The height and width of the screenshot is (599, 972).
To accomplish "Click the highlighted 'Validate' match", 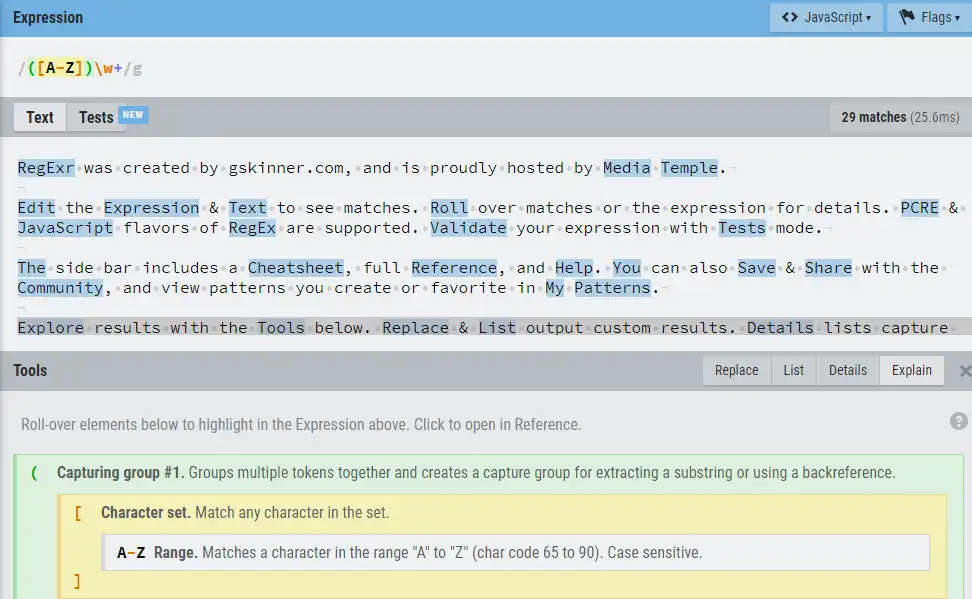I will [x=468, y=228].
